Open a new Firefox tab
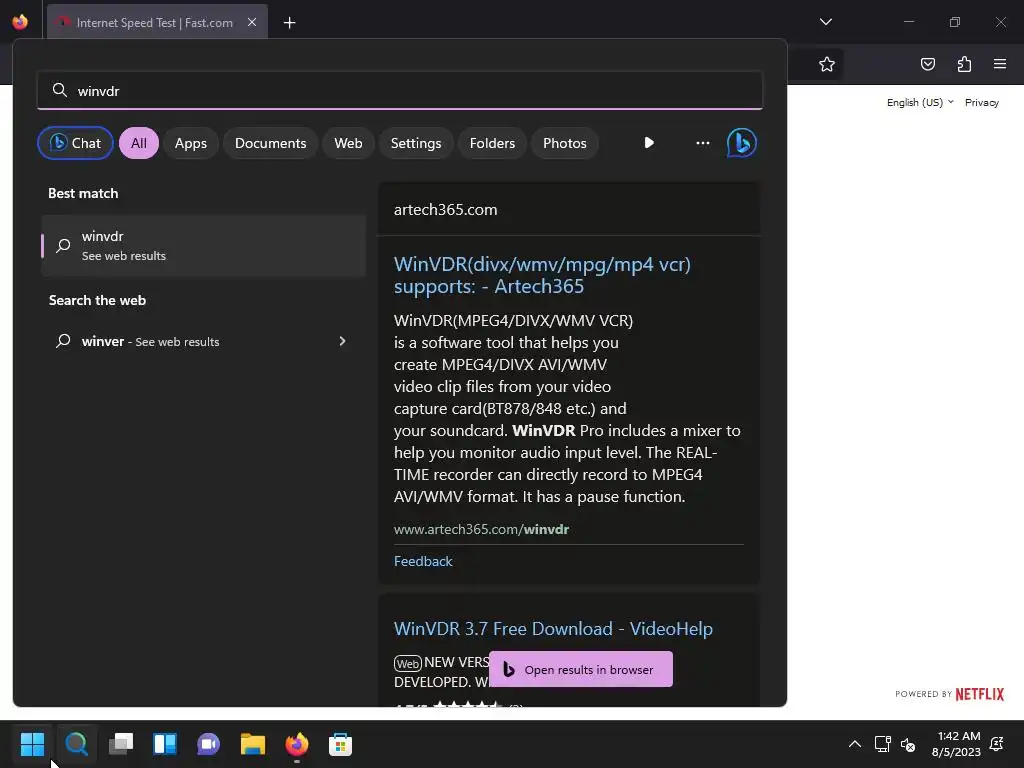This screenshot has height=768, width=1024. pyautogui.click(x=289, y=23)
